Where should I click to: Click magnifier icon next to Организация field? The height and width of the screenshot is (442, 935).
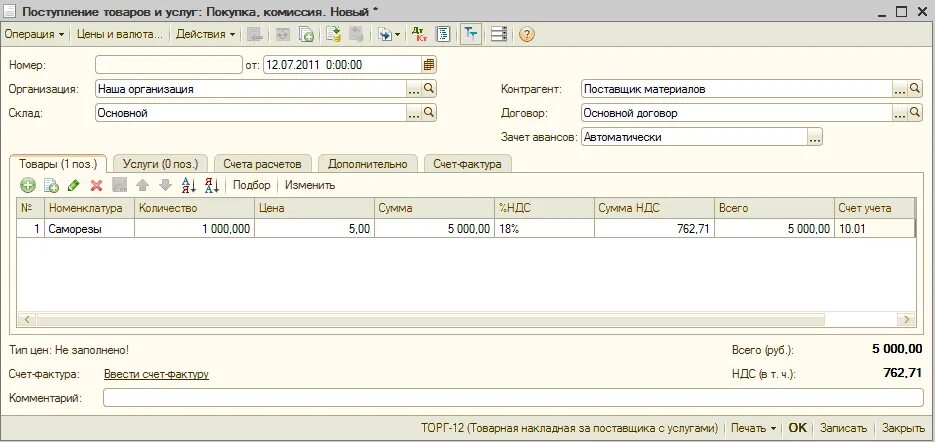click(429, 89)
